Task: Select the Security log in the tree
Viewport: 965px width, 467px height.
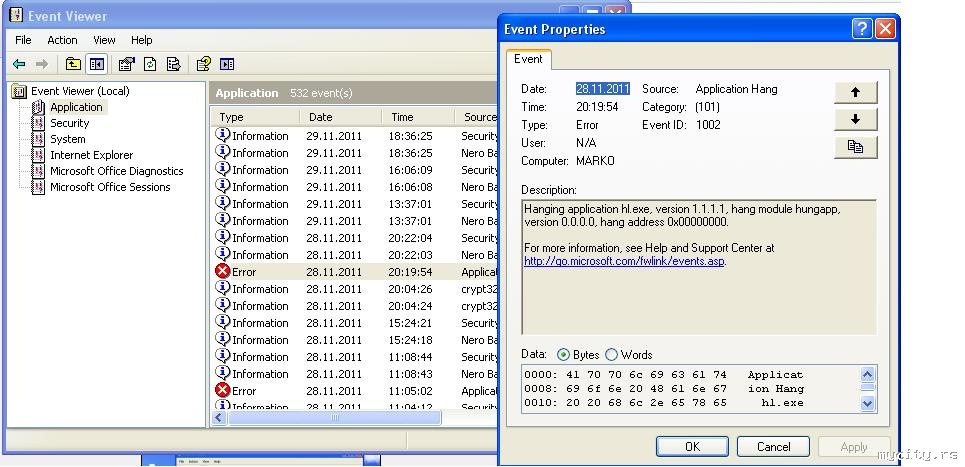Action: click(x=70, y=123)
